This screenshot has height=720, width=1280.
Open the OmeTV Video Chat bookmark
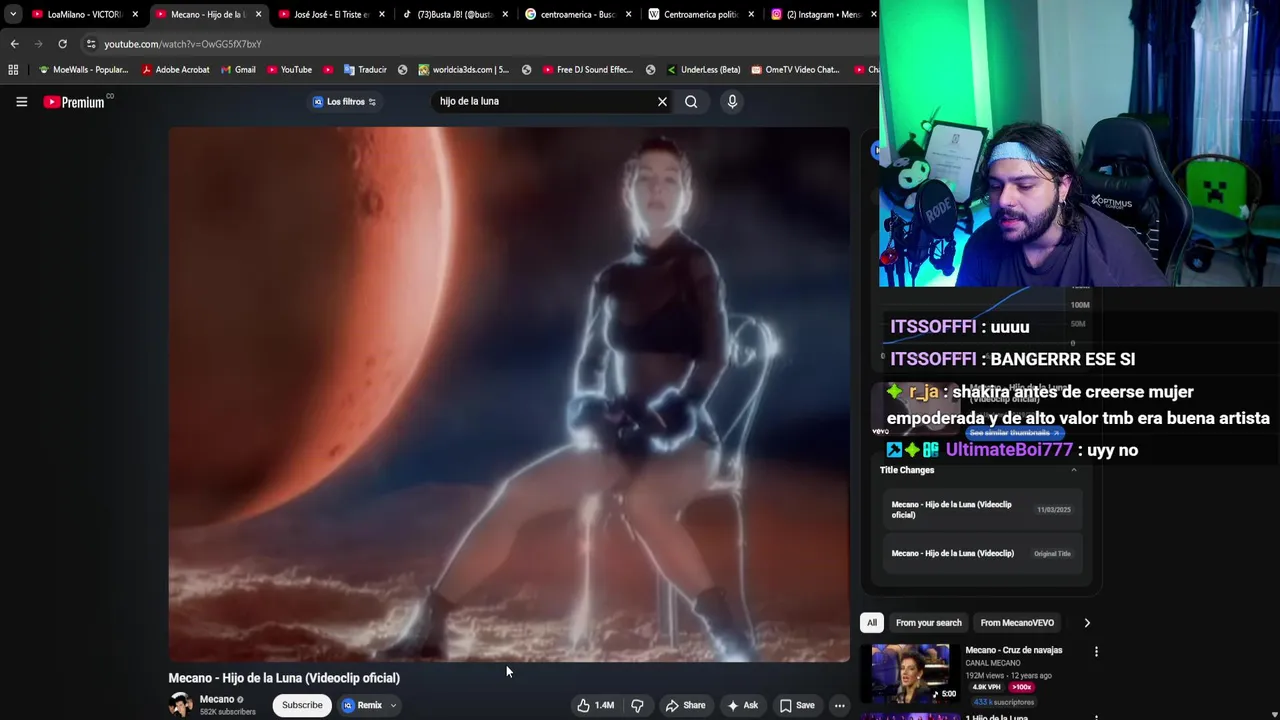point(795,70)
